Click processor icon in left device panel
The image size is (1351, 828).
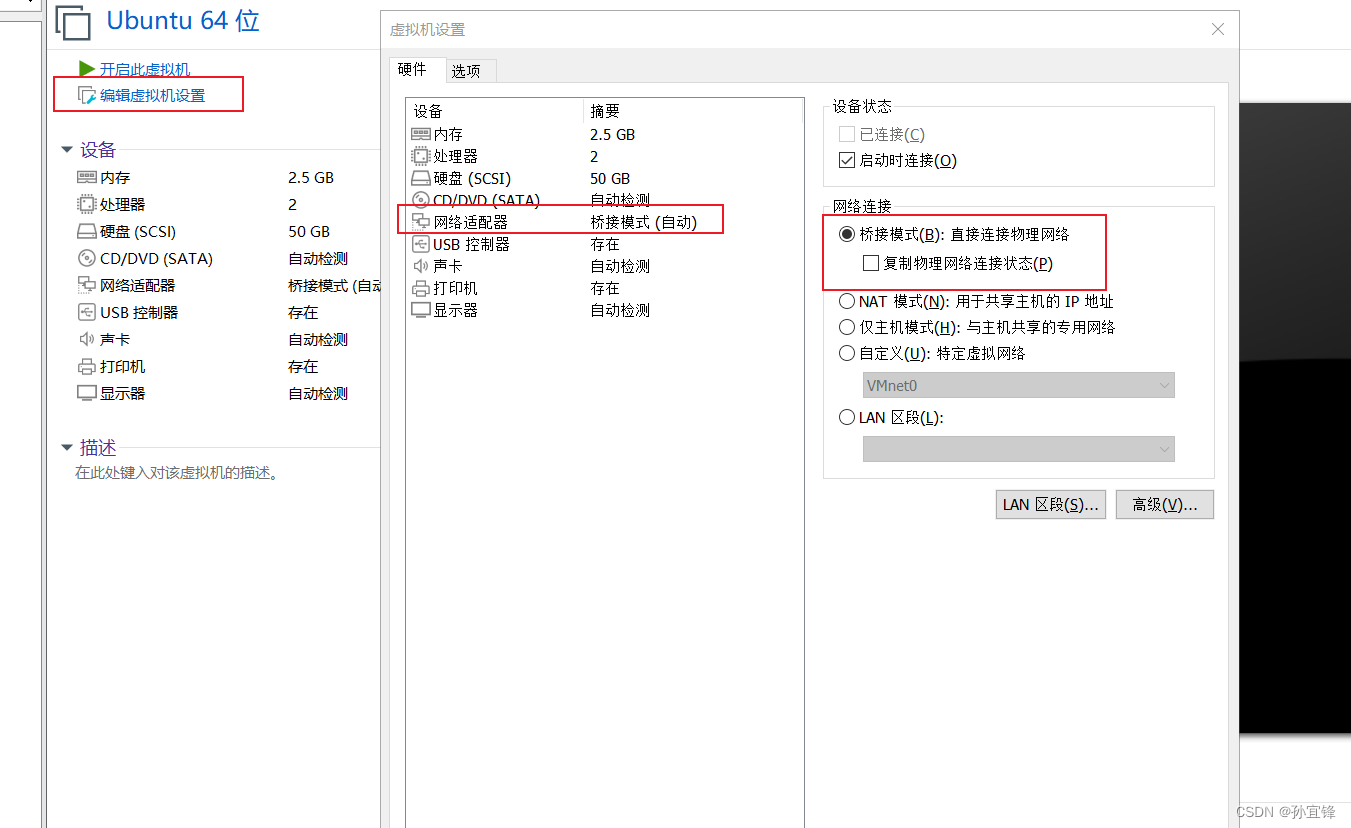(x=86, y=204)
